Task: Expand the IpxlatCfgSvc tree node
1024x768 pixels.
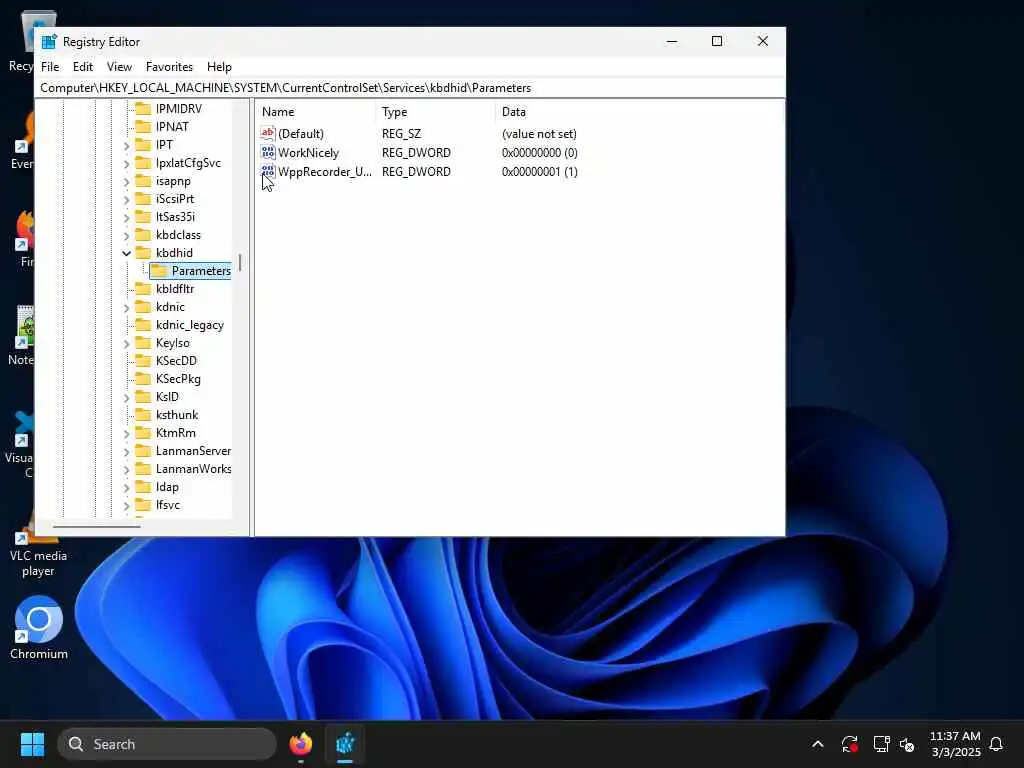Action: [x=127, y=163]
